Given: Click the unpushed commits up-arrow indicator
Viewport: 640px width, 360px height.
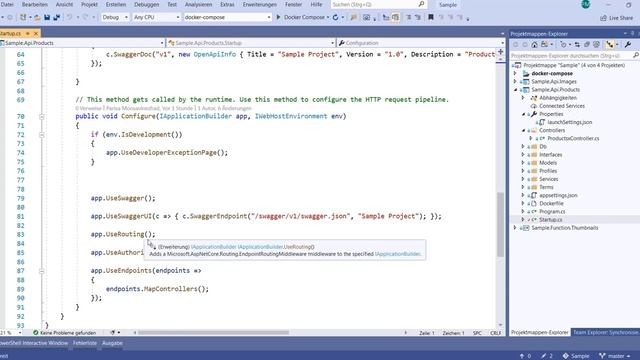Looking at the screenshot, I should pos(522,356).
